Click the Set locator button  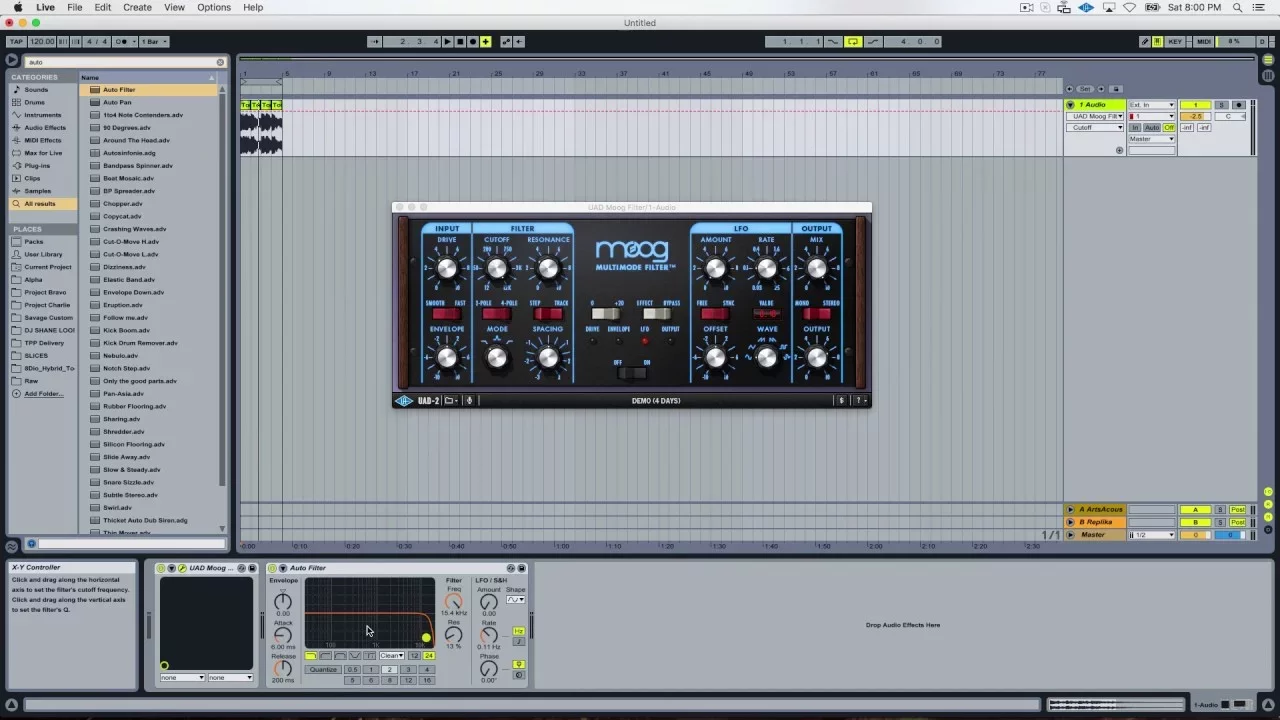(x=1085, y=89)
